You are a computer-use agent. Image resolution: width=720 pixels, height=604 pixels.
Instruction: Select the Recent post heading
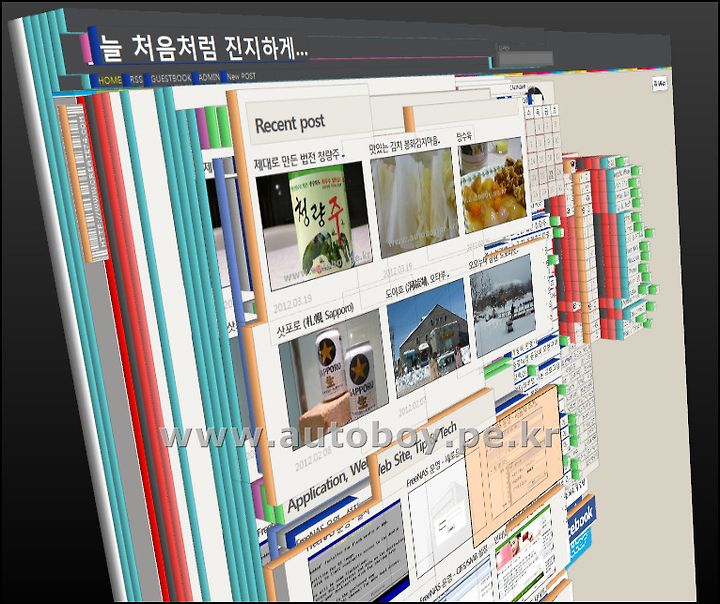(x=290, y=124)
